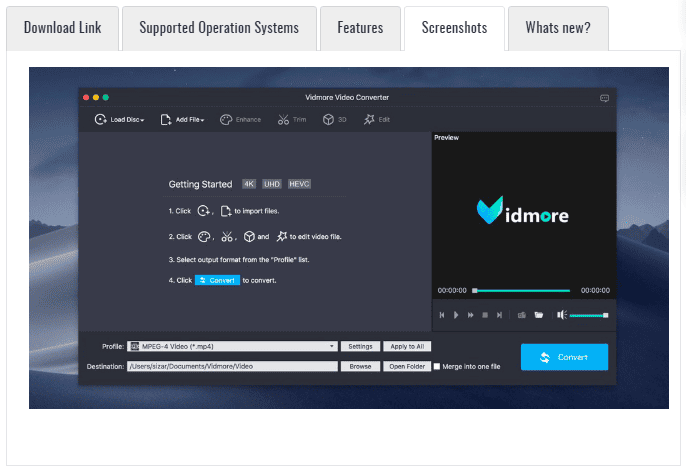Click the feedback chat icon in title bar
Screen dimensions: 686x468
[x=604, y=98]
